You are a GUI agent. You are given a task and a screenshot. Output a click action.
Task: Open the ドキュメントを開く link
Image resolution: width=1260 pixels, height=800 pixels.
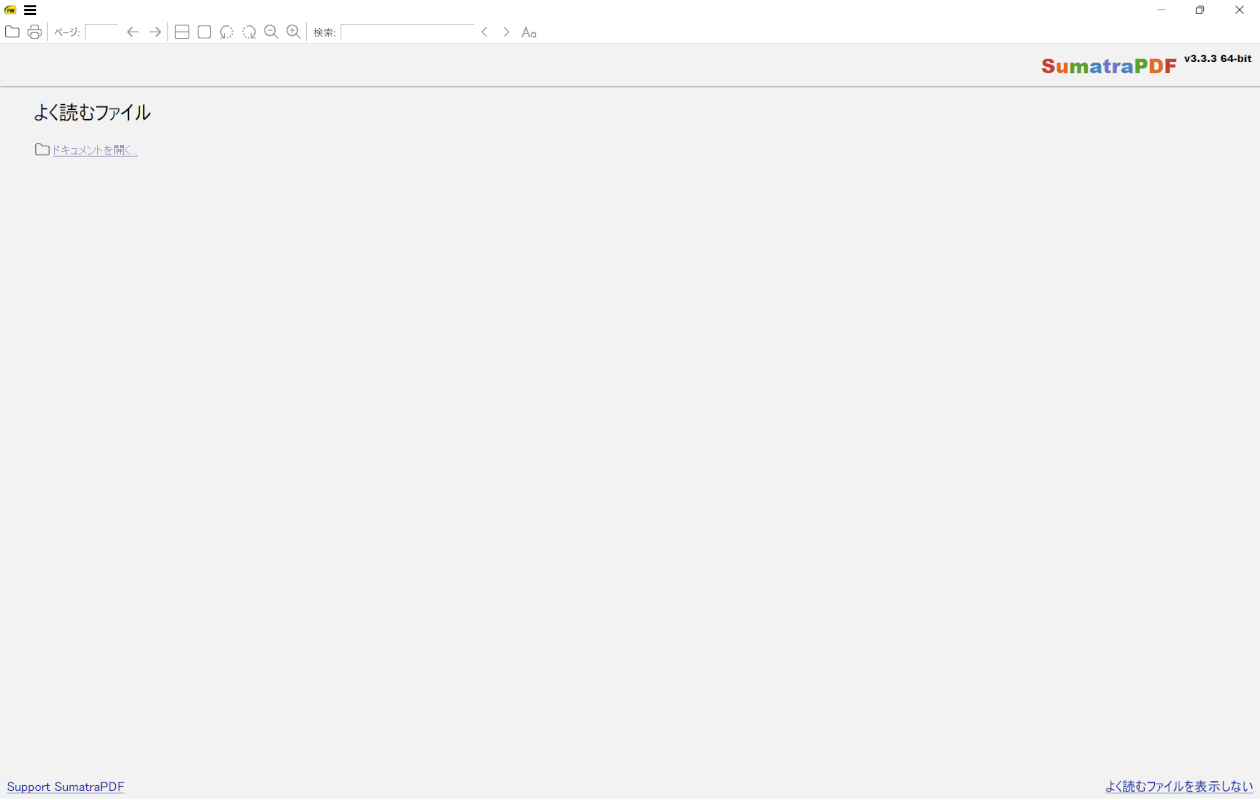click(95, 150)
